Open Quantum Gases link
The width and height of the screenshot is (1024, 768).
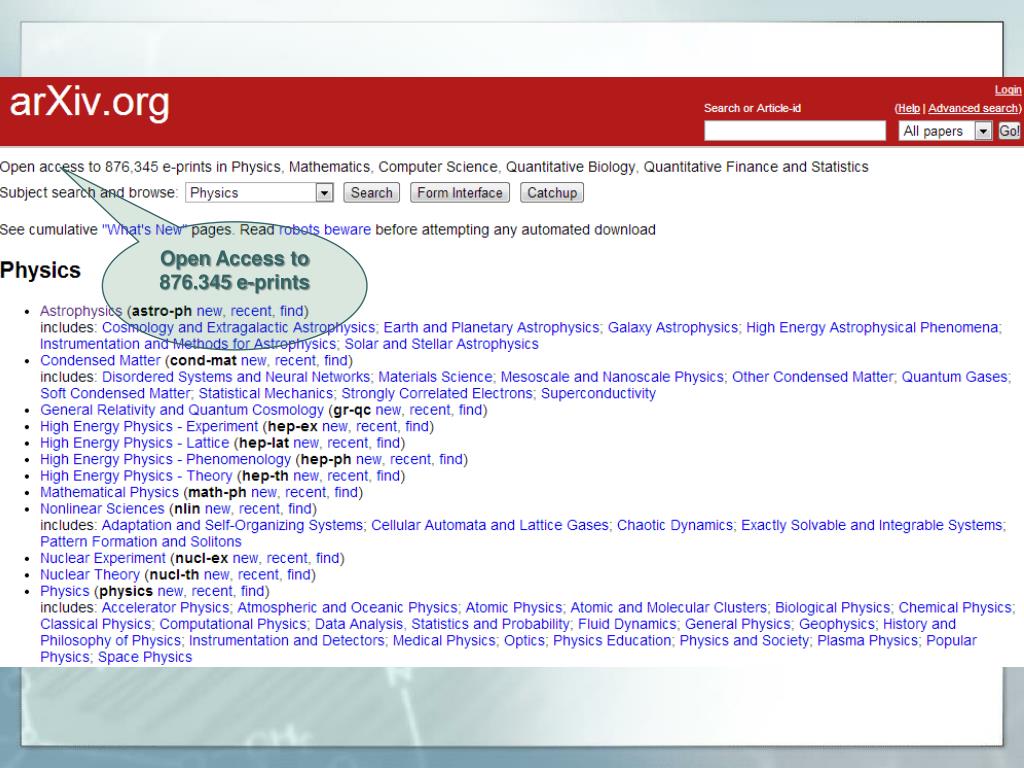coord(954,377)
